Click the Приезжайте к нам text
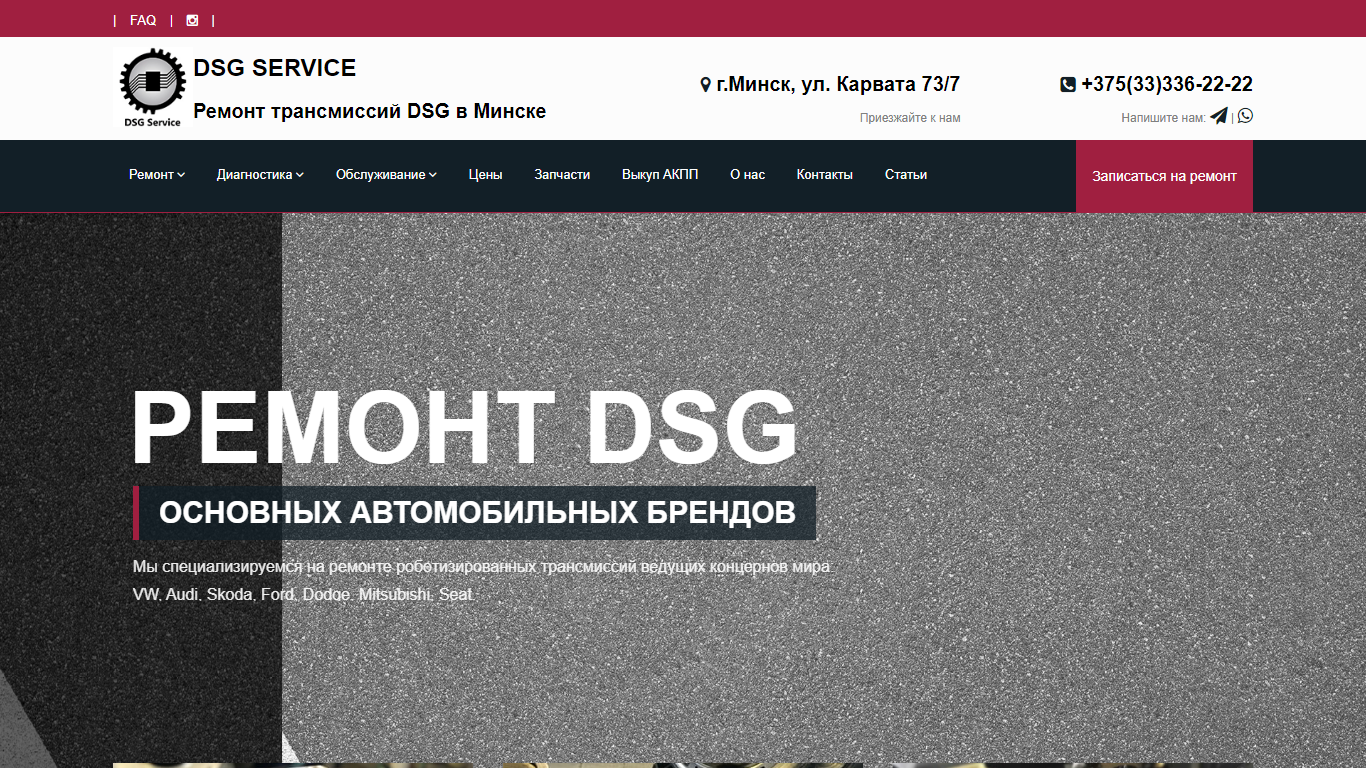Image resolution: width=1366 pixels, height=768 pixels. pyautogui.click(x=910, y=118)
